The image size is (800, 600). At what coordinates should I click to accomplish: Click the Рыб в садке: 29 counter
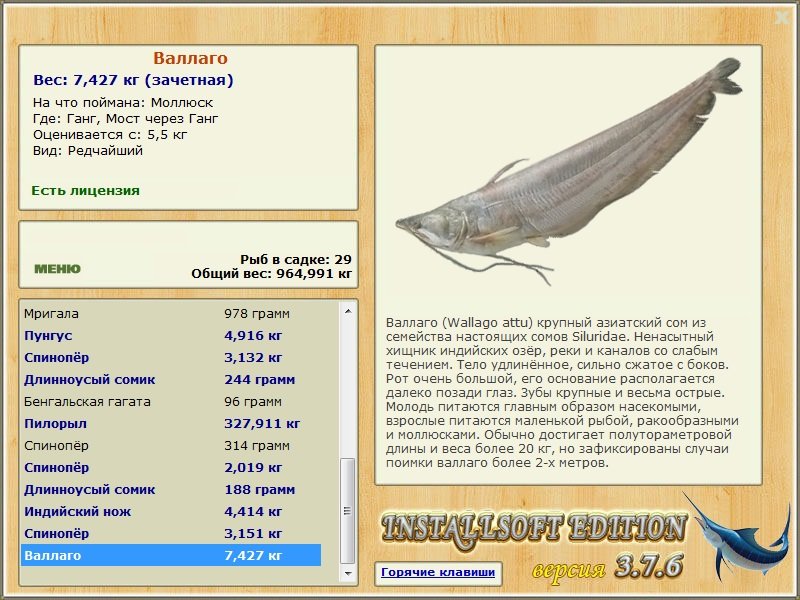pyautogui.click(x=296, y=260)
